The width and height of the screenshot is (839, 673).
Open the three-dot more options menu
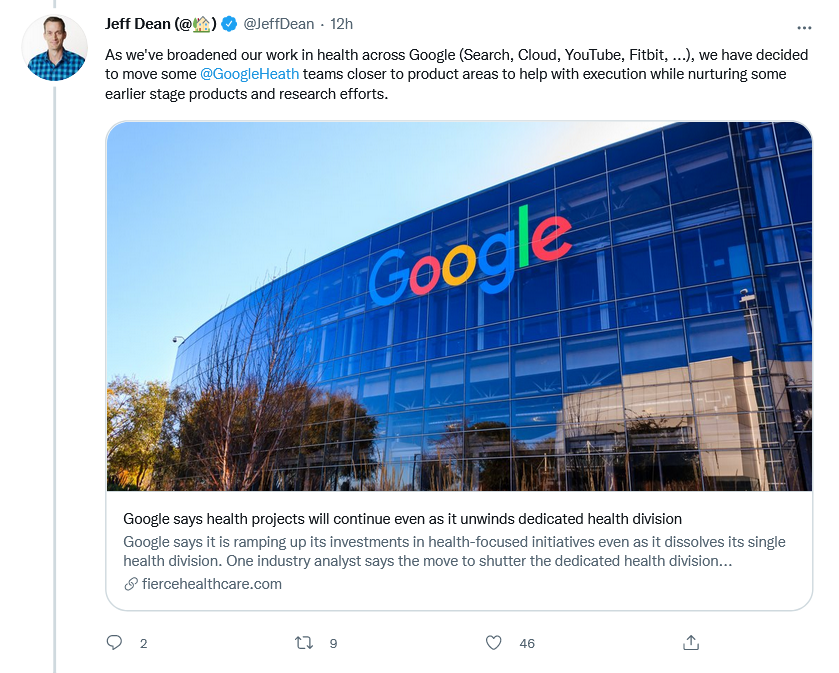(804, 27)
